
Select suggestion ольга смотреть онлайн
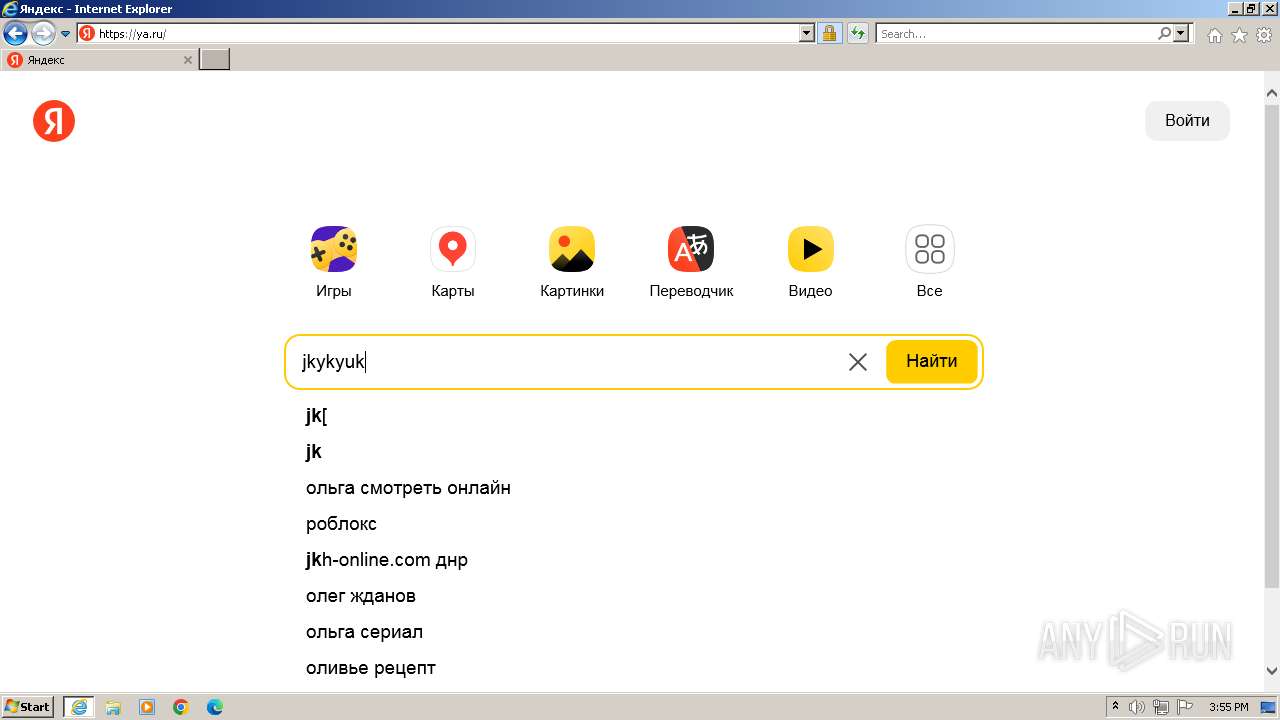[x=408, y=488]
